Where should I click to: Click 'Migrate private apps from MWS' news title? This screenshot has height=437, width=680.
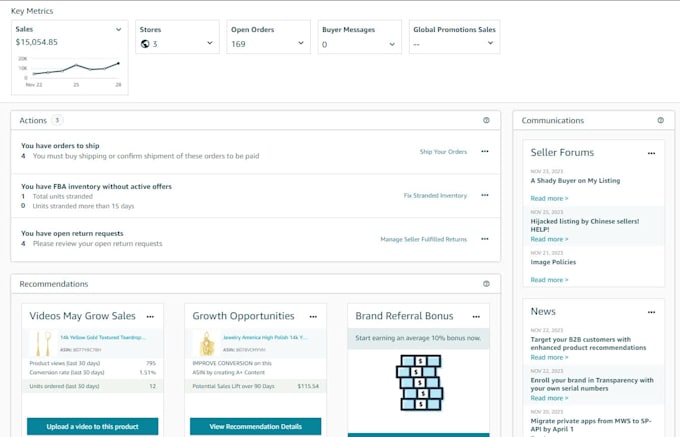coord(591,425)
